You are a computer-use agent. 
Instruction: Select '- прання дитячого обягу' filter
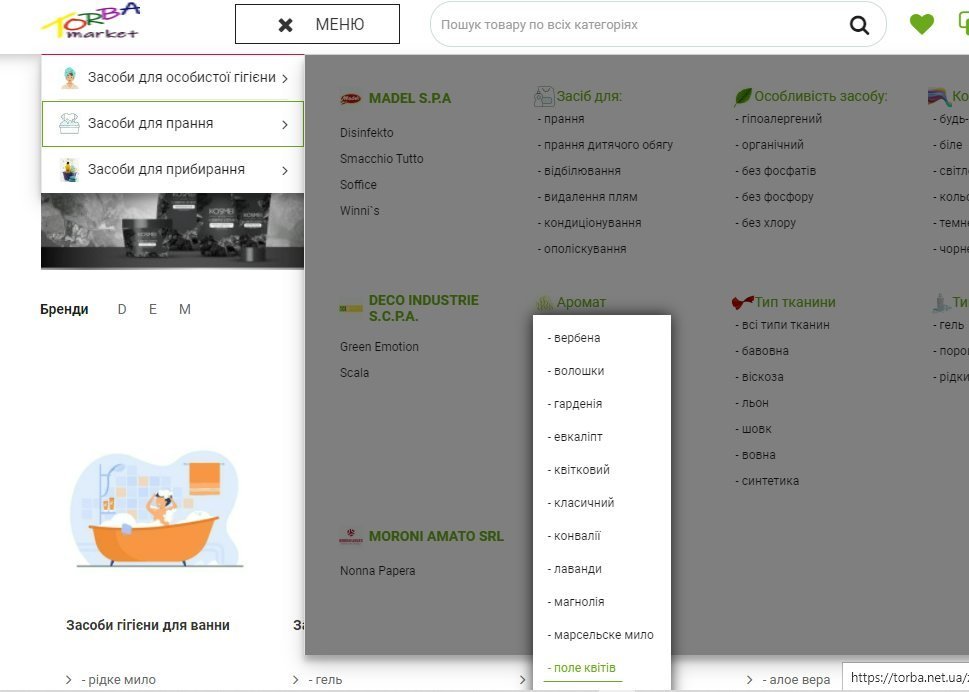click(x=605, y=145)
